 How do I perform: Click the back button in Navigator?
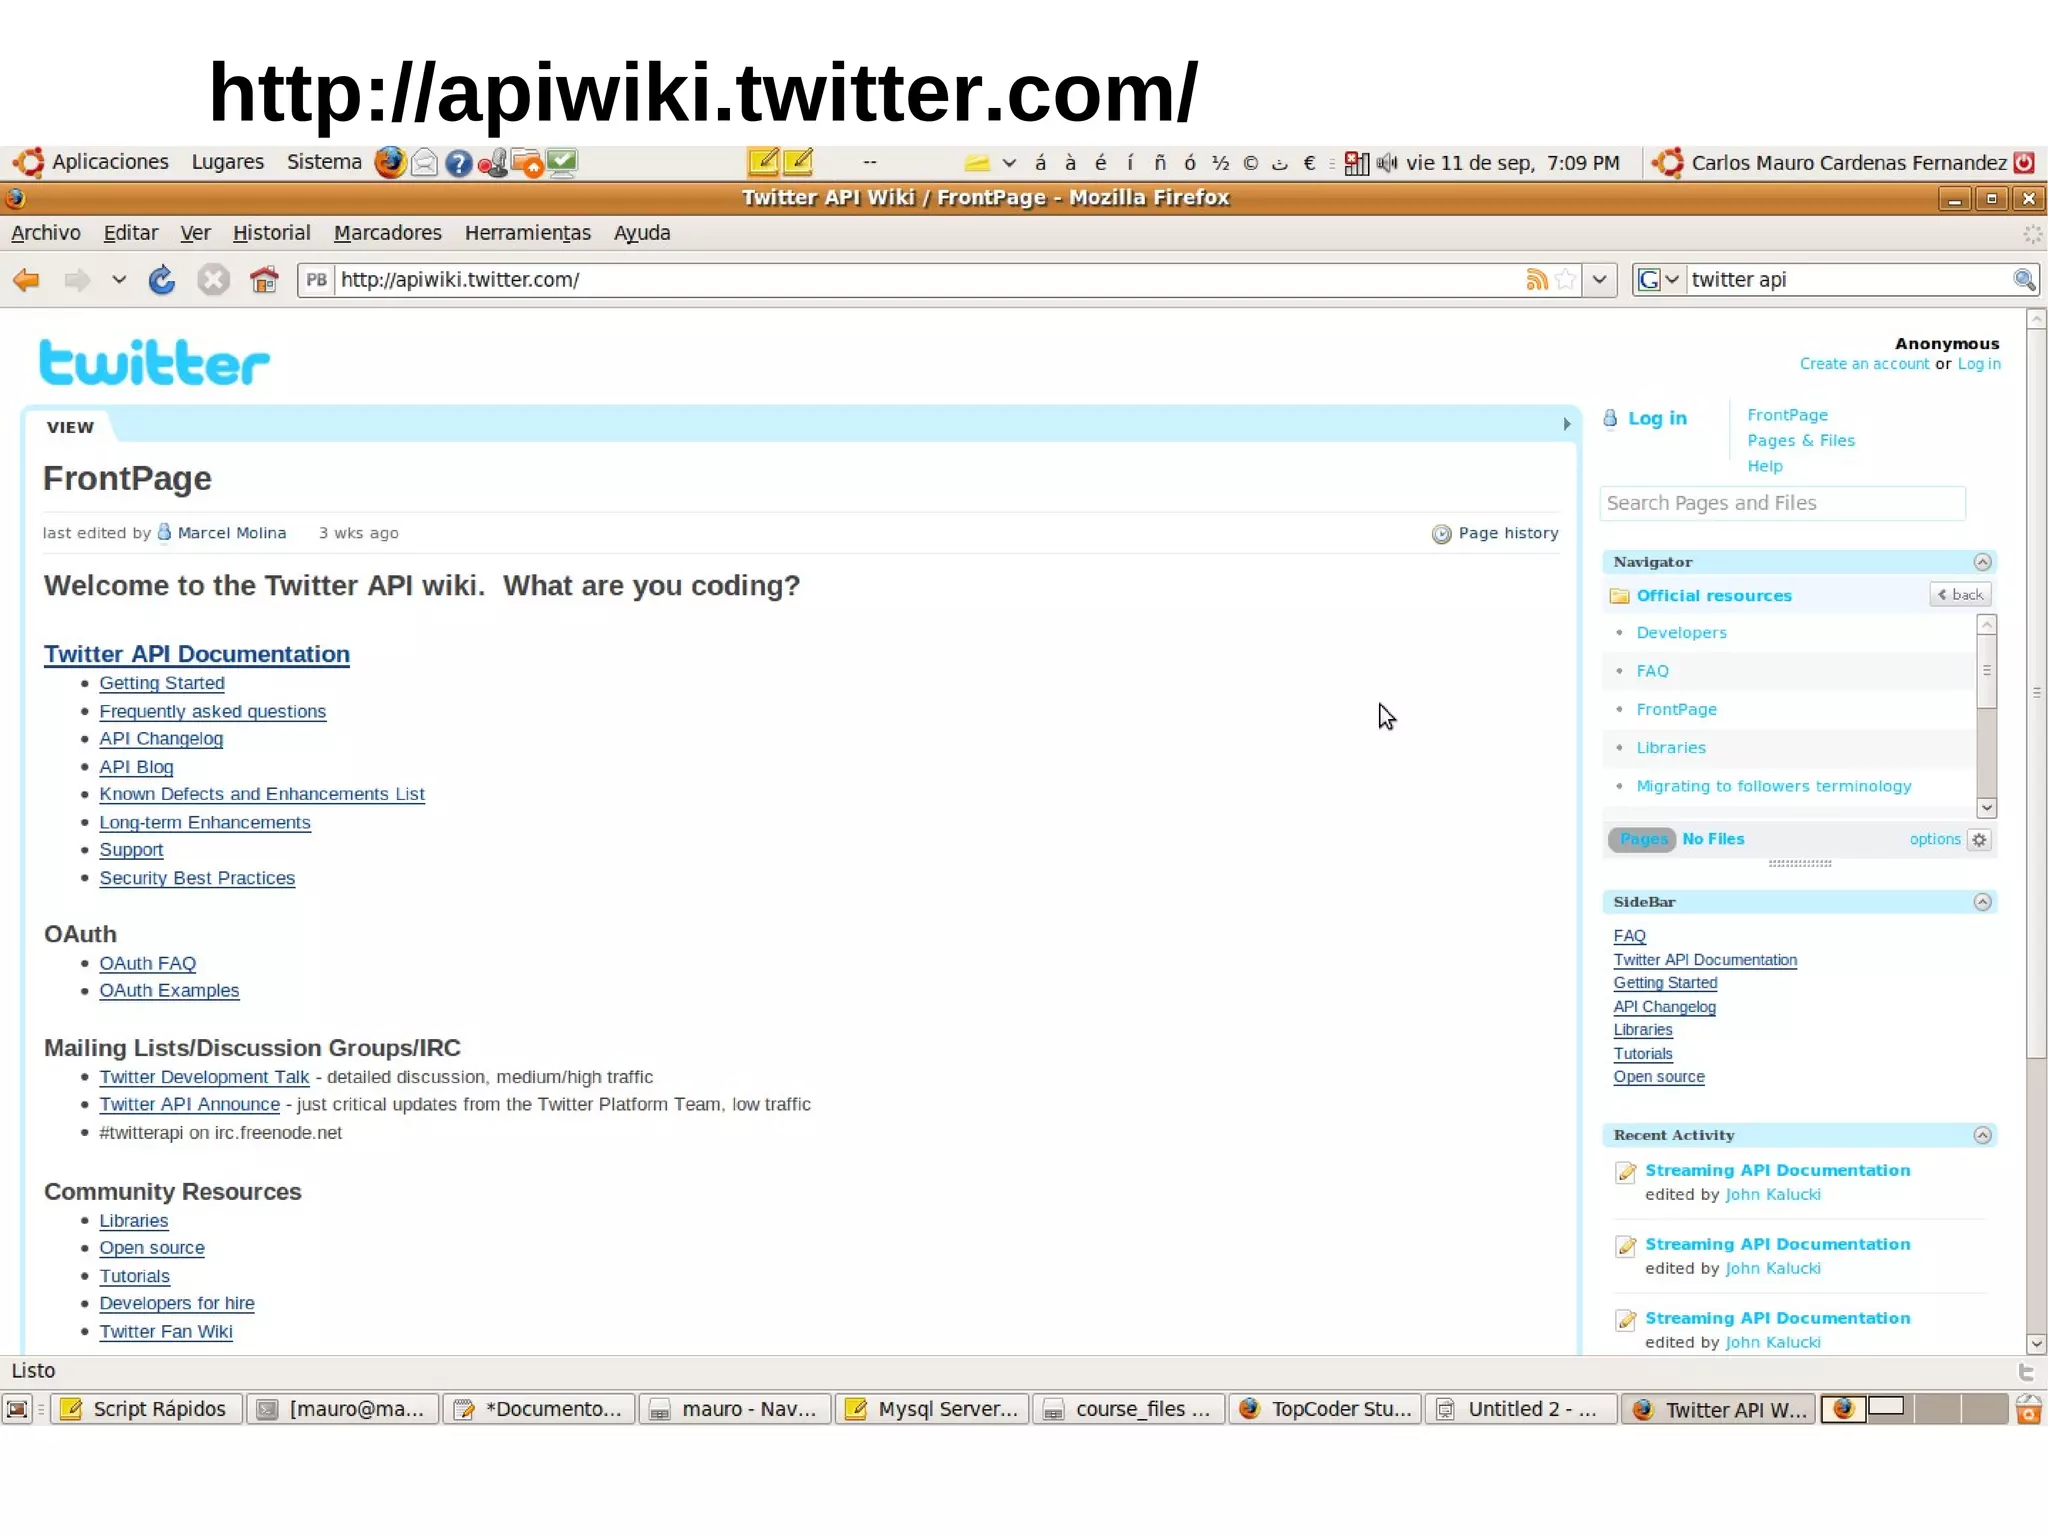tap(1961, 595)
